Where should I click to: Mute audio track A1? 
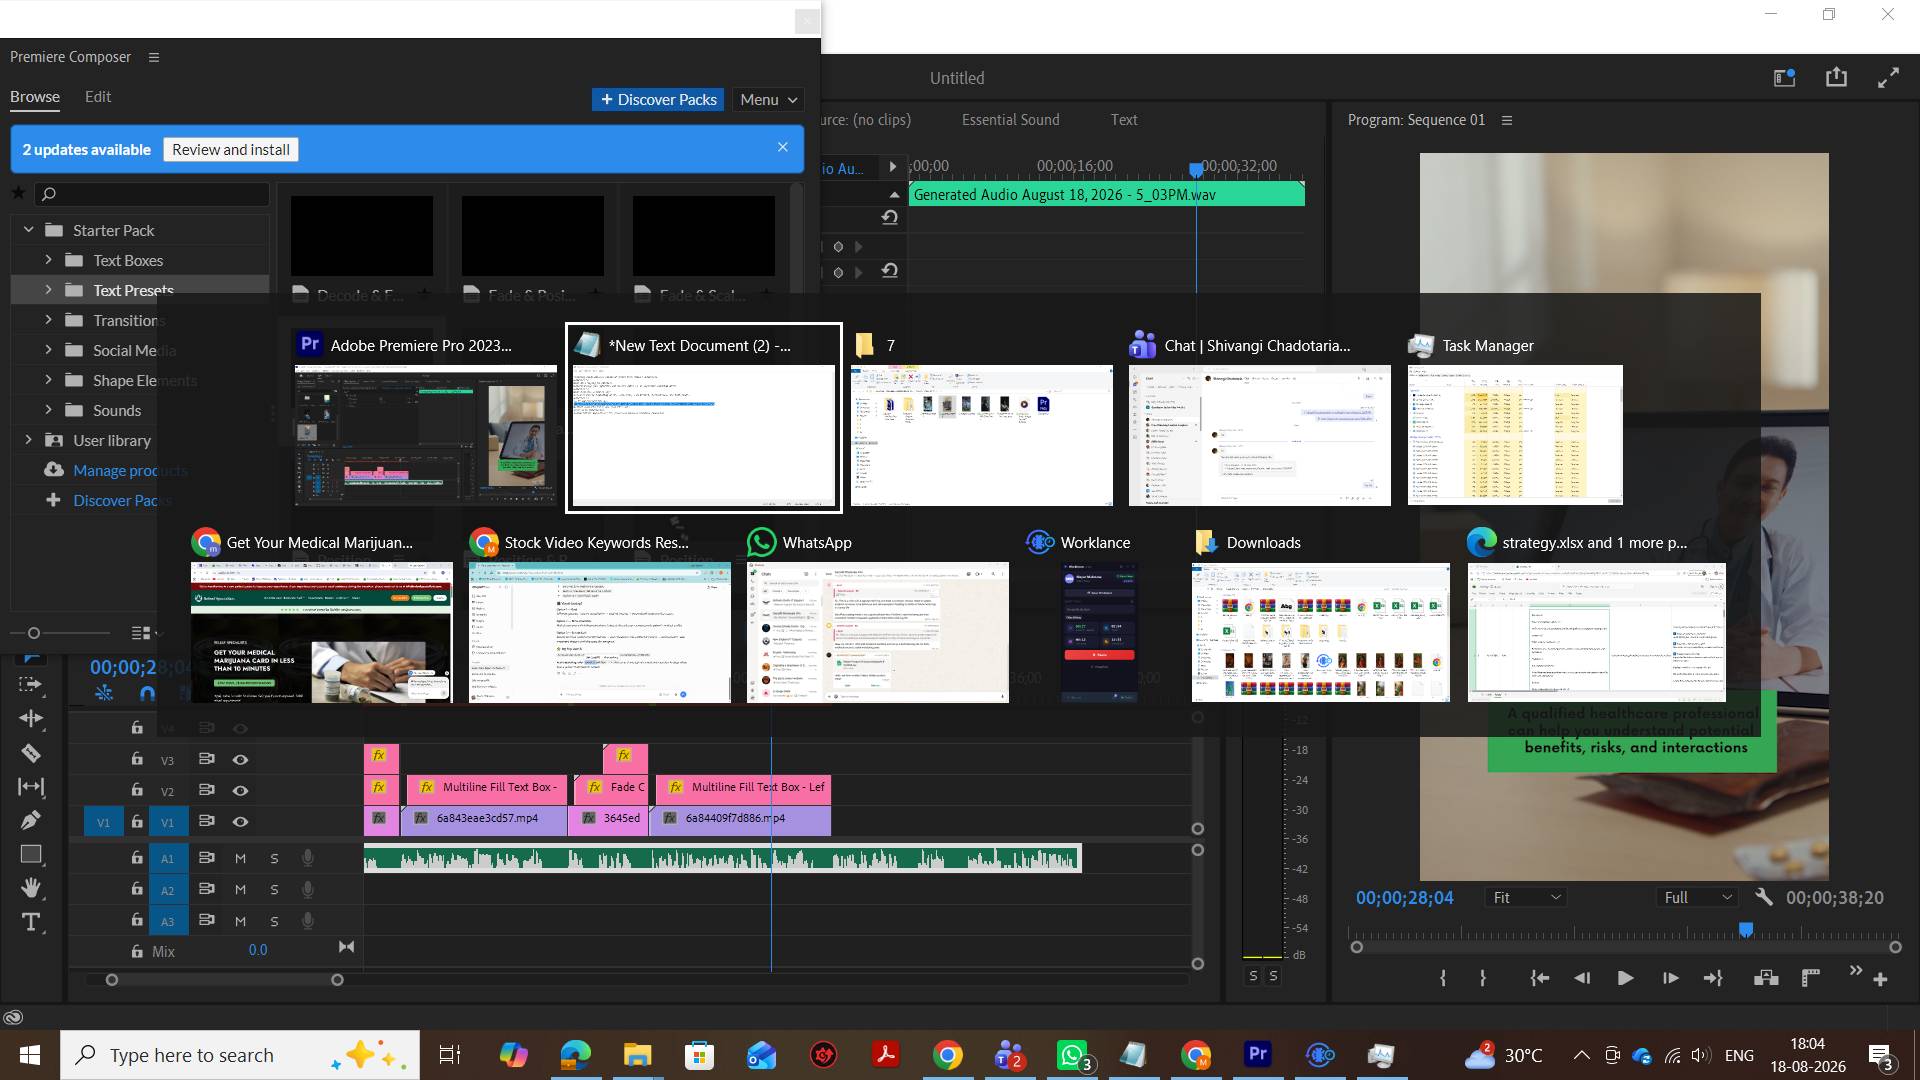[x=240, y=858]
